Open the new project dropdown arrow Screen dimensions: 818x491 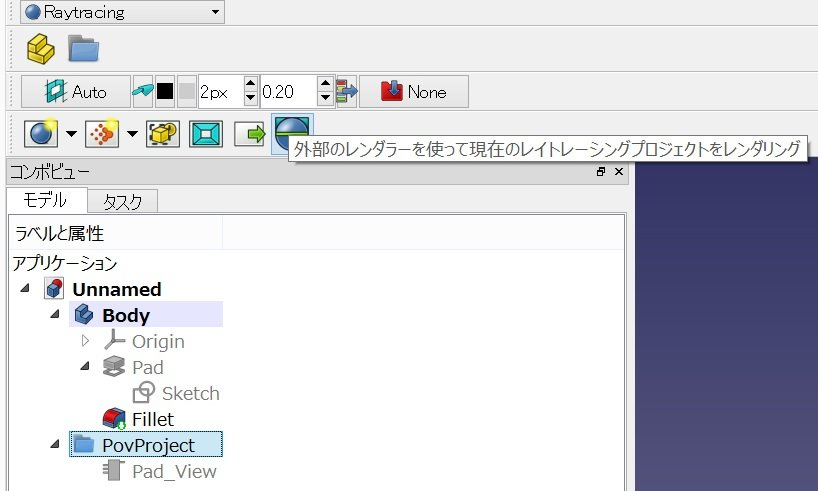pyautogui.click(x=71, y=134)
